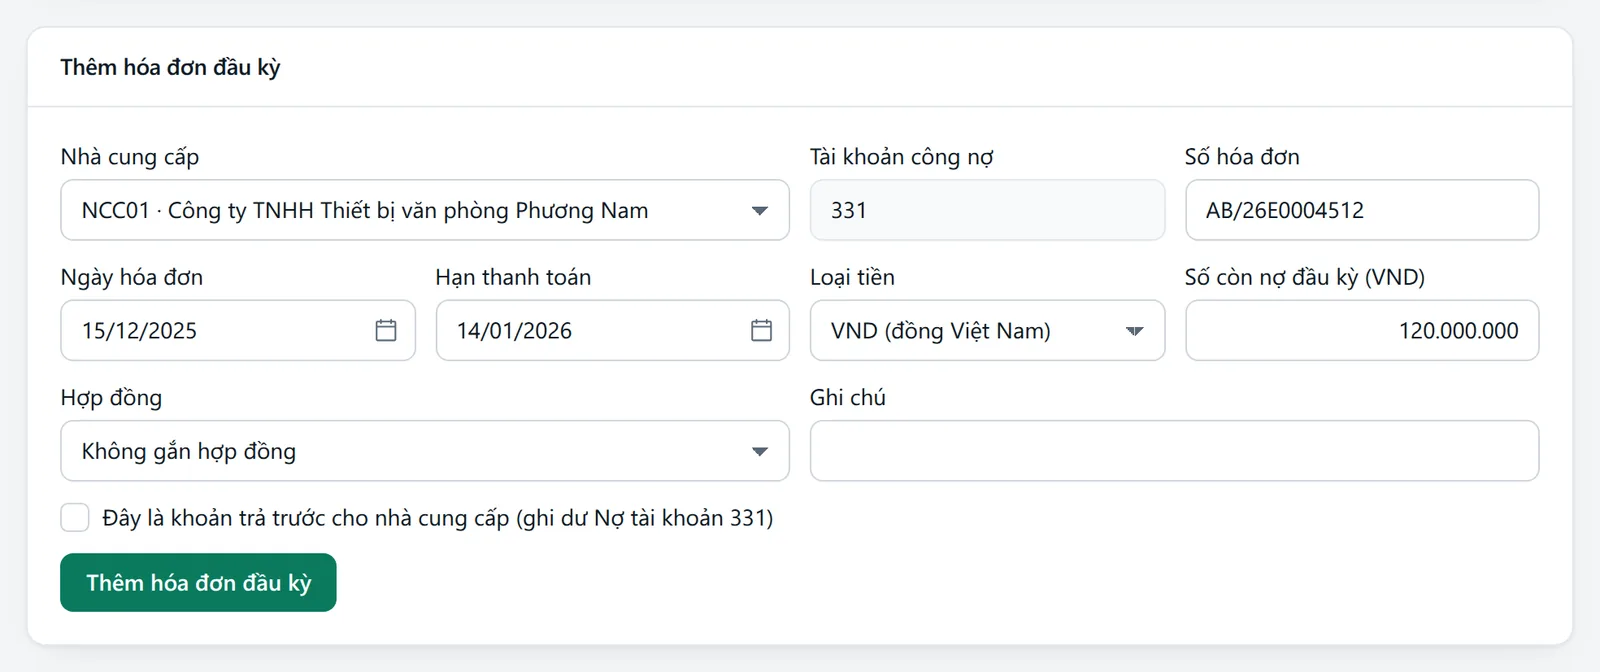
Task: Tick the khoản trả trước checkbox
Action: point(75,518)
